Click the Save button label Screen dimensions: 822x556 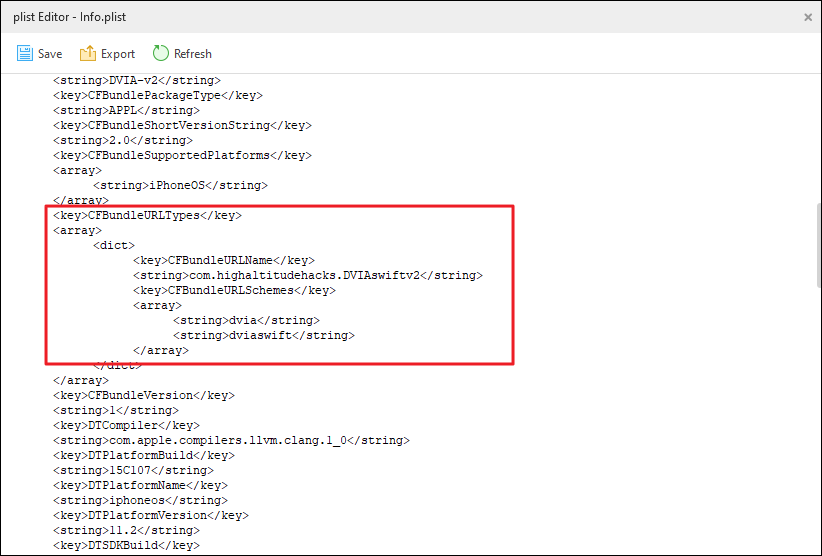pyautogui.click(x=50, y=54)
